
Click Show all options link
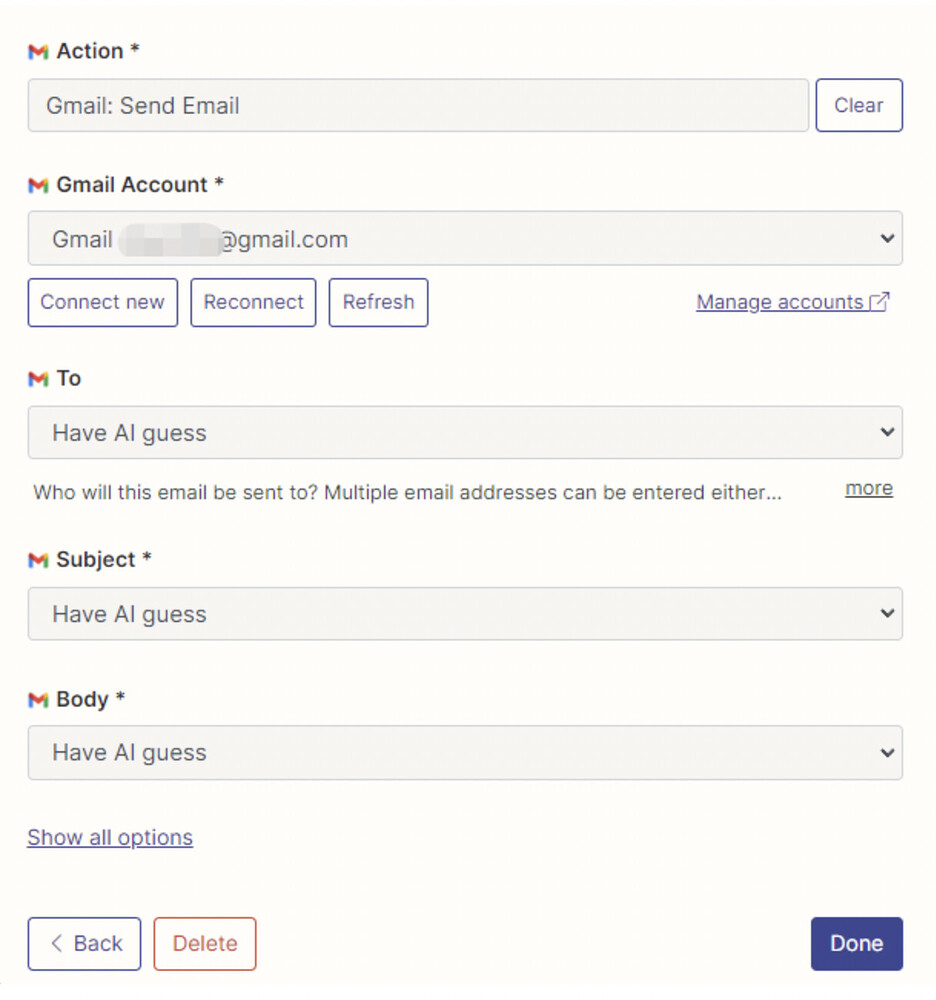tap(110, 837)
